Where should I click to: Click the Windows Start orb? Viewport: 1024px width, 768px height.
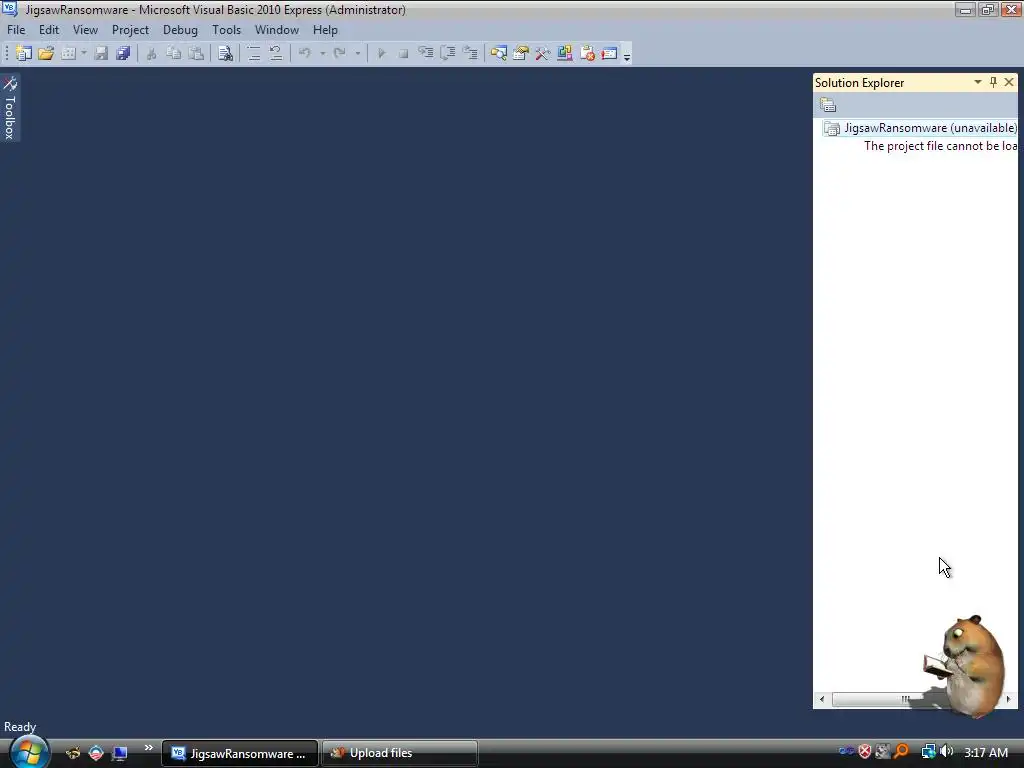point(29,753)
